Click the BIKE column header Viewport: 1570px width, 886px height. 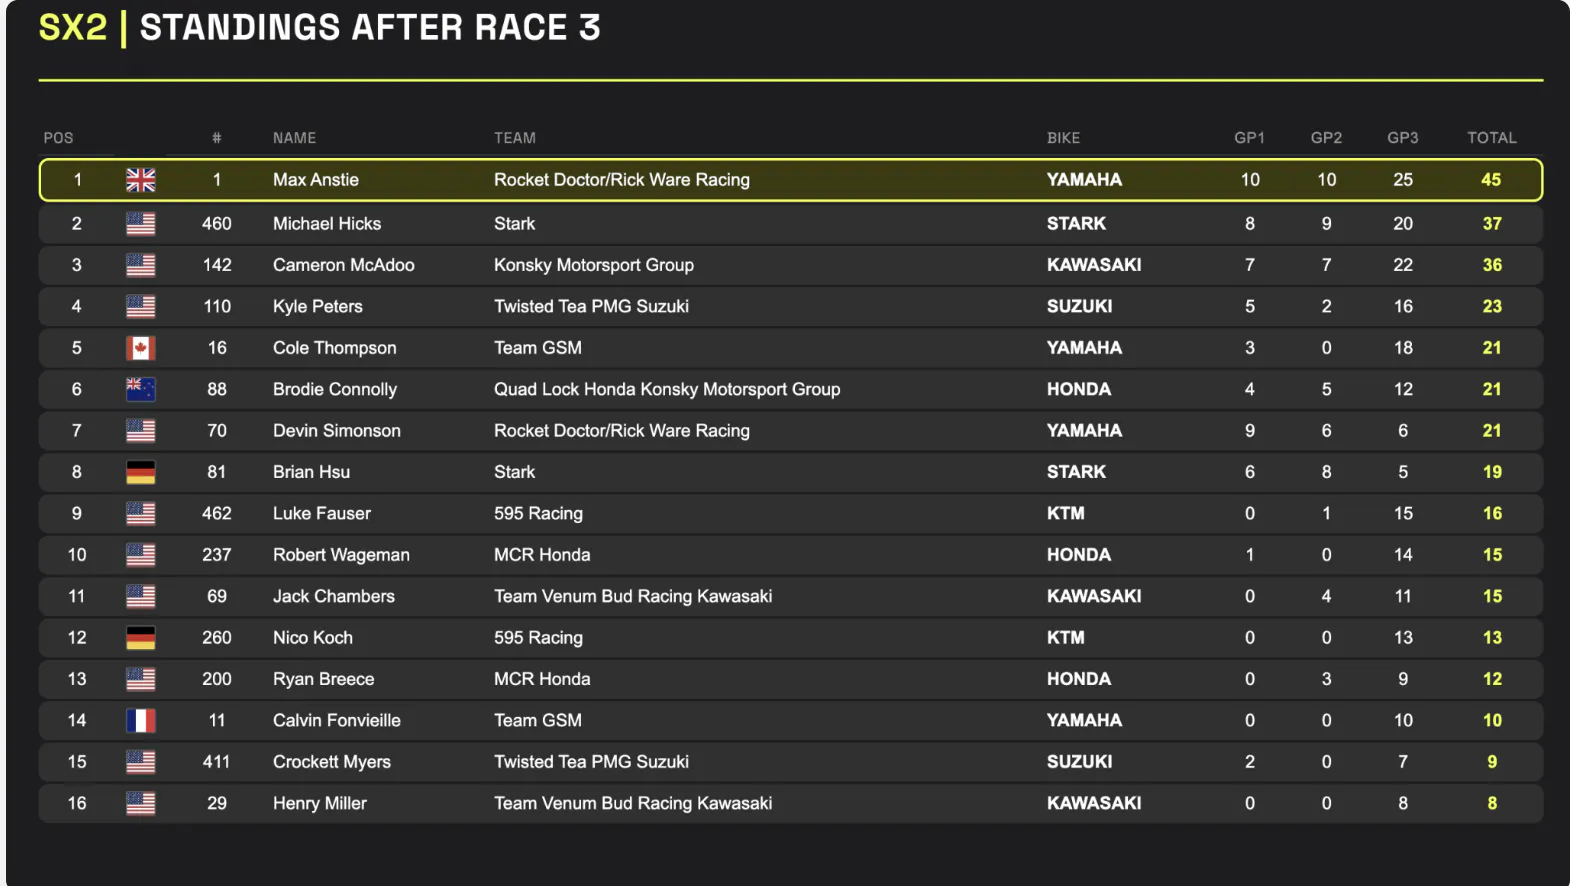pyautogui.click(x=1063, y=138)
